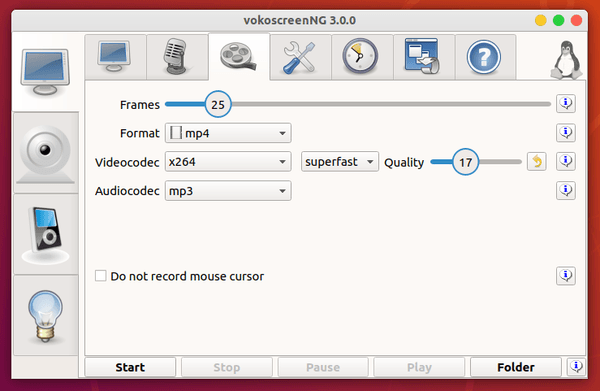This screenshot has height=391, width=600.
Task: Open the Webcam section in sidebar
Action: (x=46, y=153)
